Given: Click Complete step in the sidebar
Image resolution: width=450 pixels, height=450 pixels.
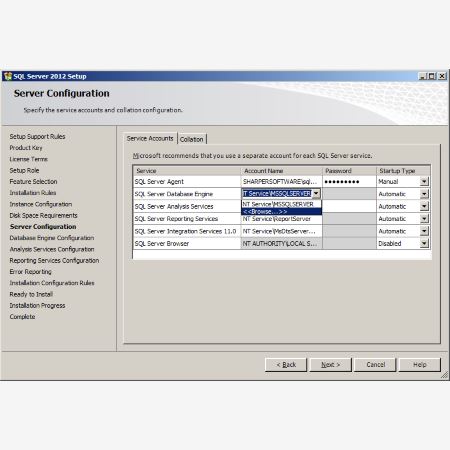Looking at the screenshot, I should [x=22, y=317].
